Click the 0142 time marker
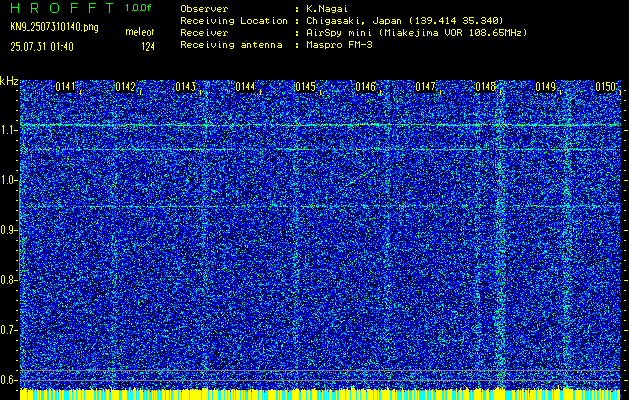Screen dimensions: 629x400 tap(125, 87)
